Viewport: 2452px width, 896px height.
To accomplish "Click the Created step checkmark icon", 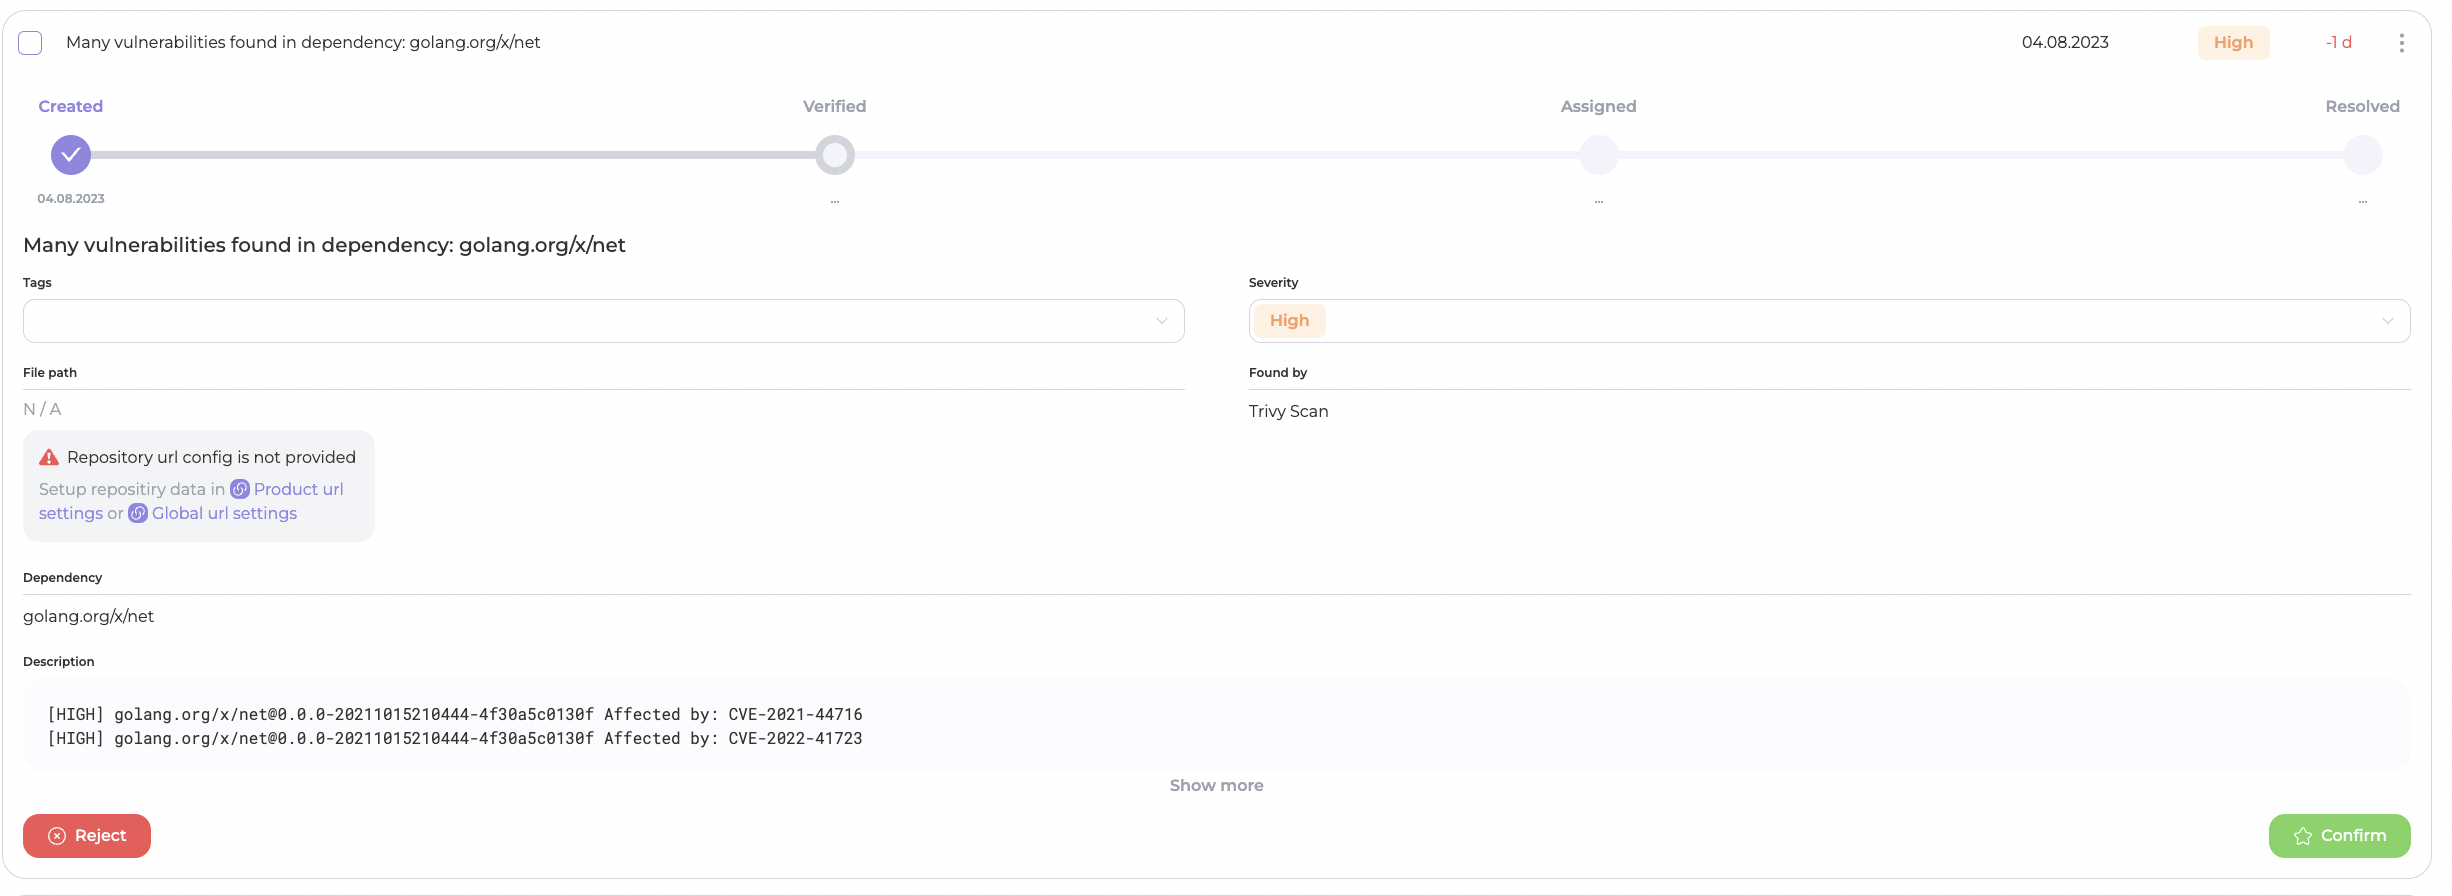I will (71, 155).
